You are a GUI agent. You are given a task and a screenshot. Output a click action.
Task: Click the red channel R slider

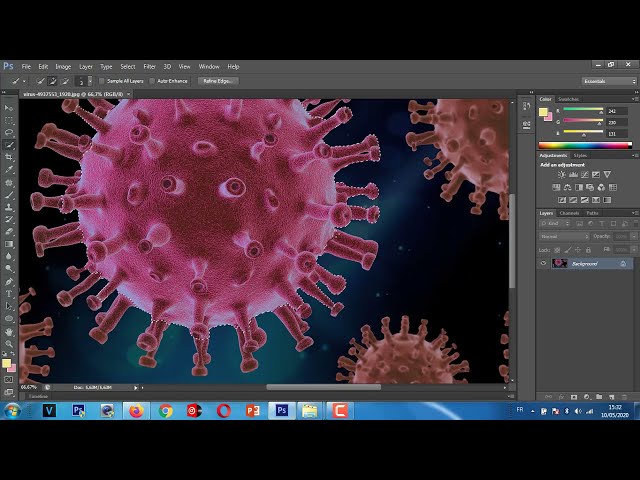[x=583, y=109]
